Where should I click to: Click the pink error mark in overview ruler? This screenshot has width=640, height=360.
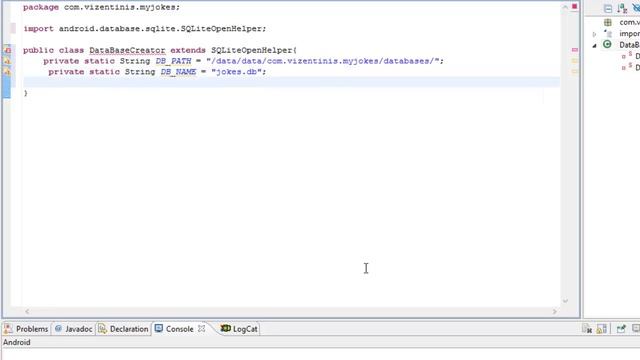(x=575, y=50)
